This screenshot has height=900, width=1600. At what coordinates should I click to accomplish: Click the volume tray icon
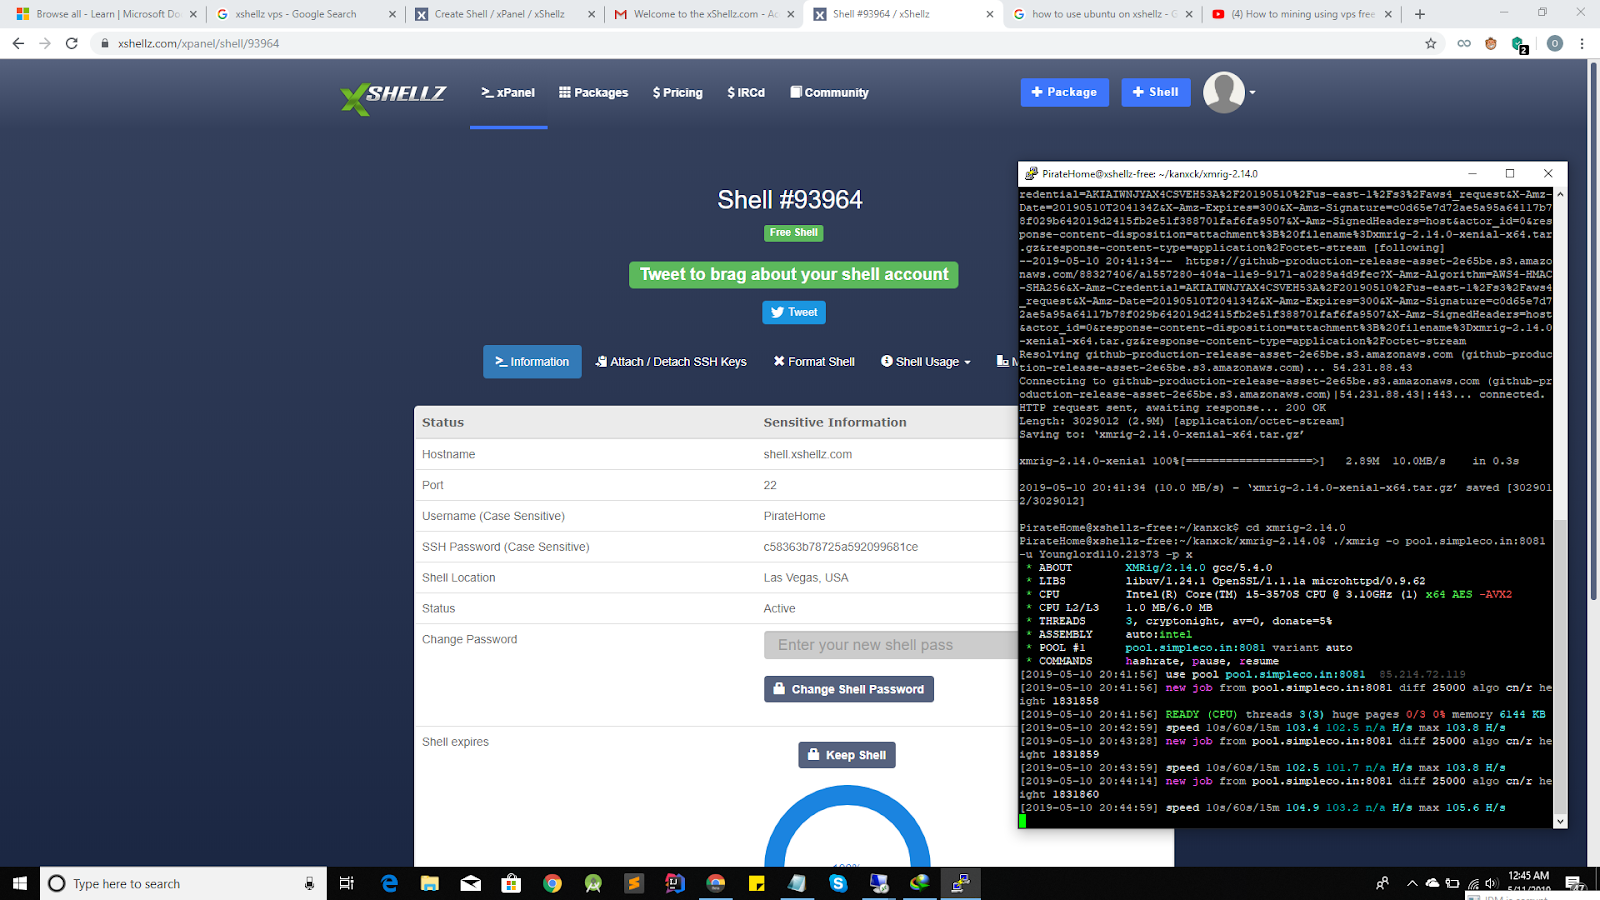pyautogui.click(x=1491, y=883)
